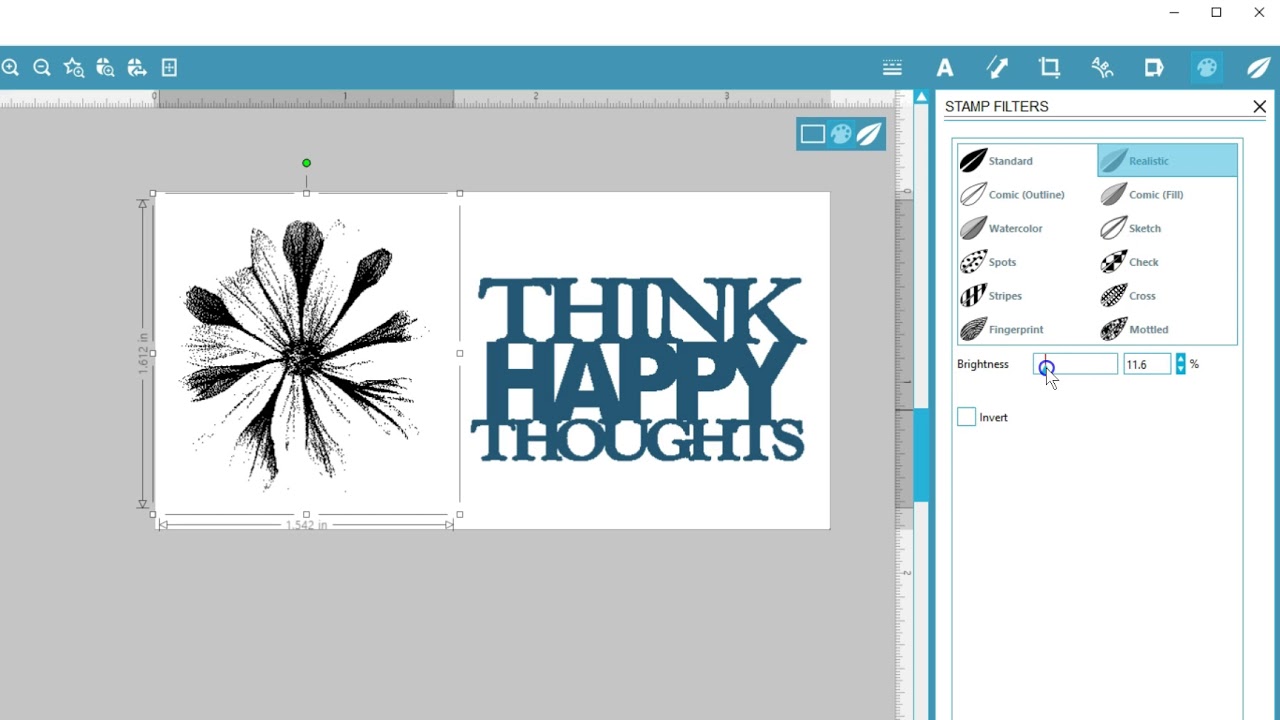Zoom to selection using the star magnifier icon

tap(74, 68)
